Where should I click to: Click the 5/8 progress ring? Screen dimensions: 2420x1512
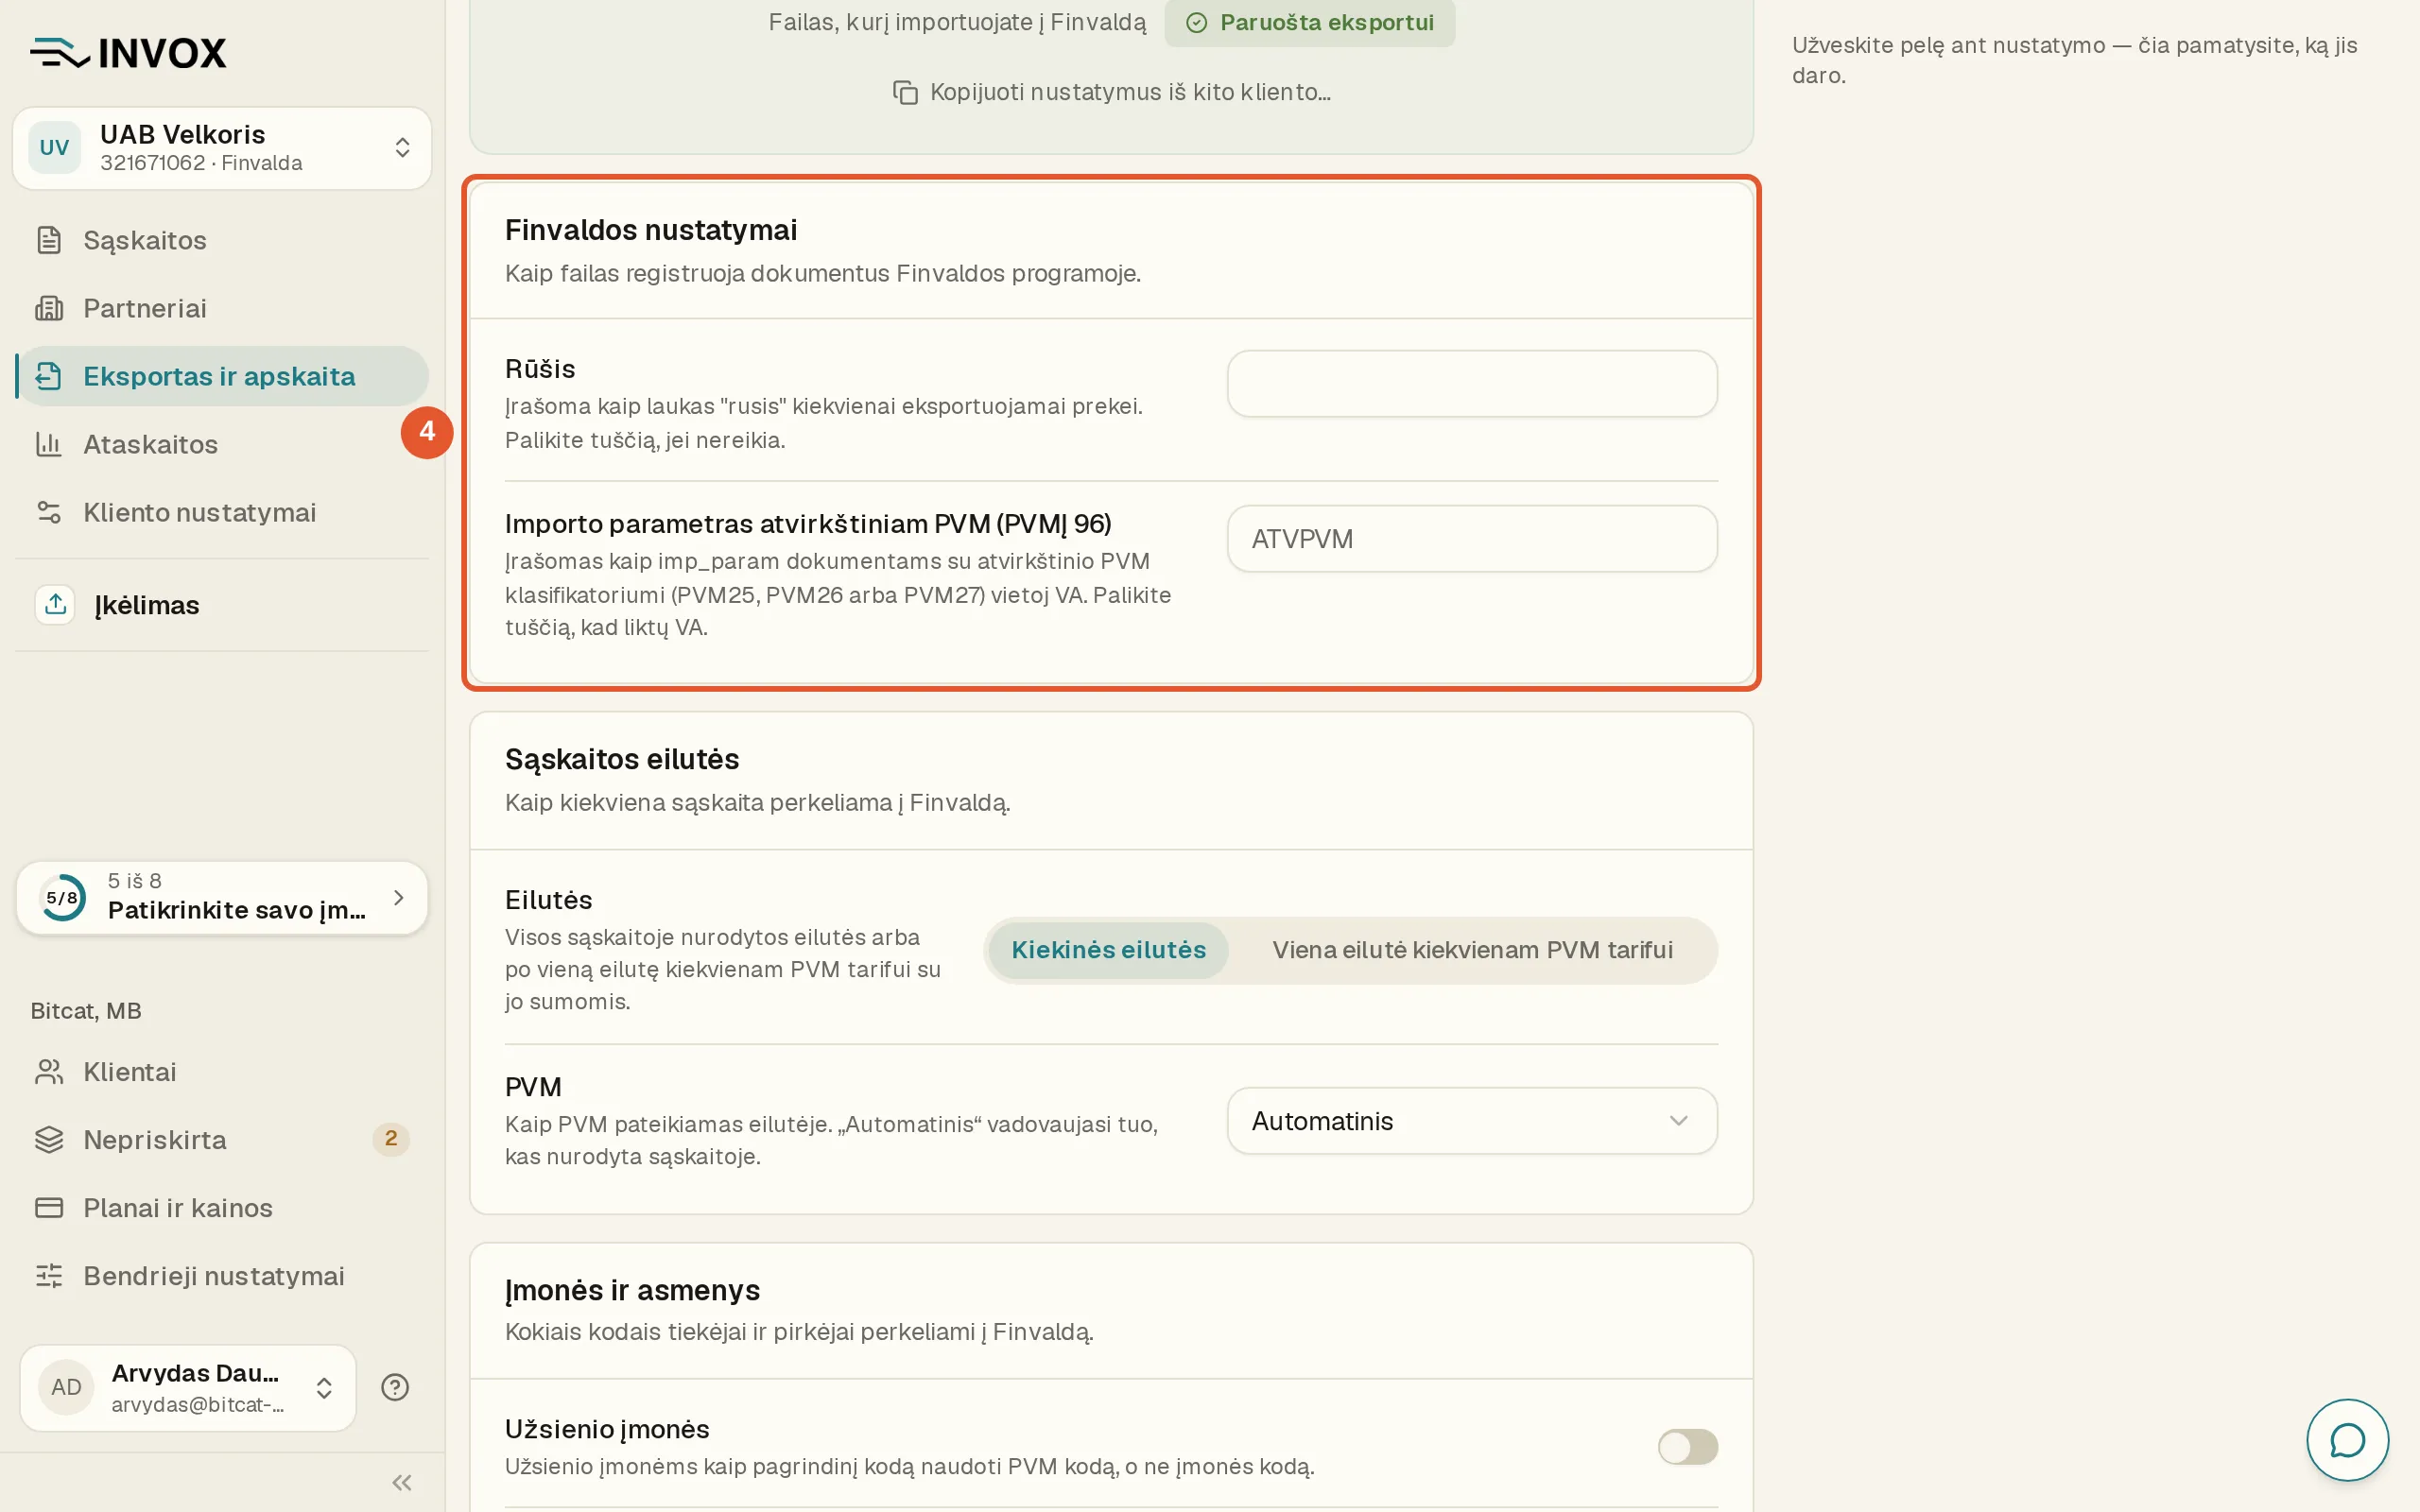(62, 898)
